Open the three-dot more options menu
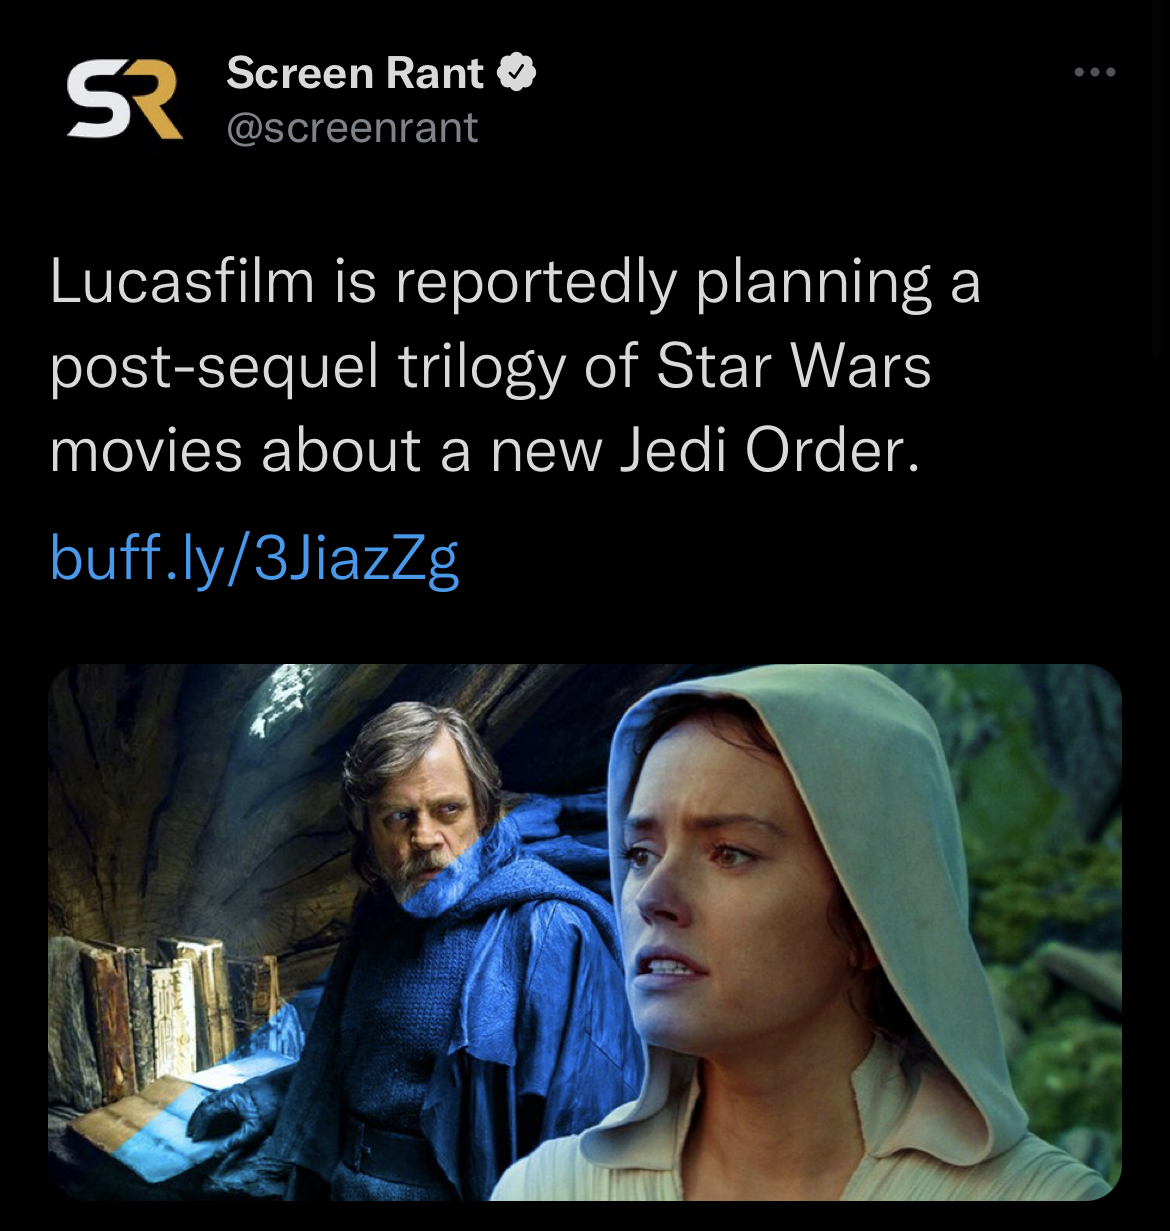 1094,73
